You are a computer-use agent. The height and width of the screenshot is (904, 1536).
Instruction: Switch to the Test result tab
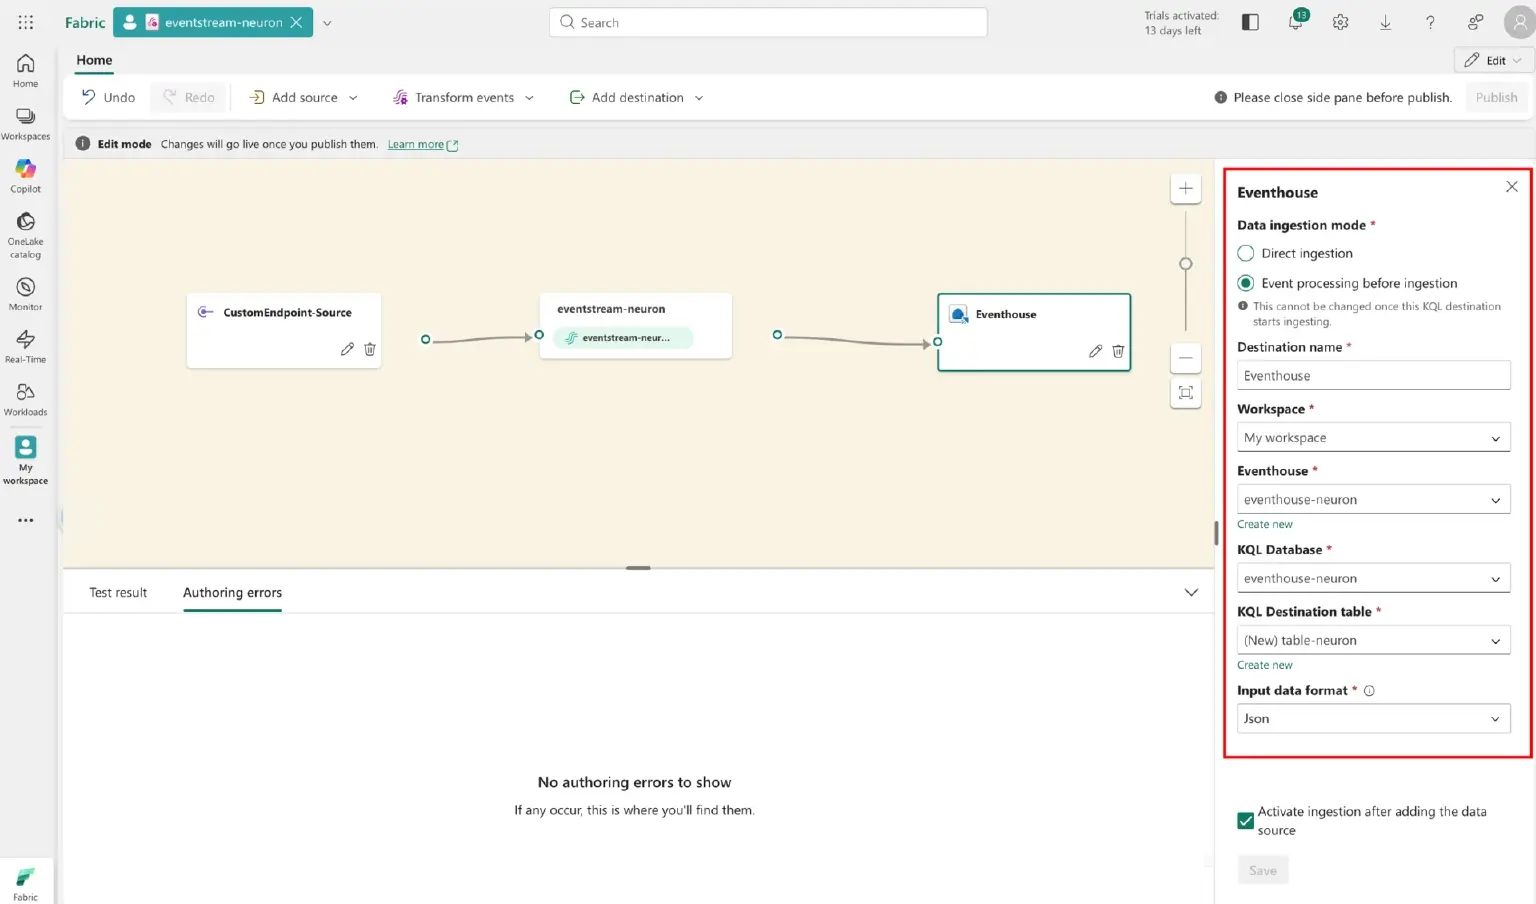click(x=118, y=593)
